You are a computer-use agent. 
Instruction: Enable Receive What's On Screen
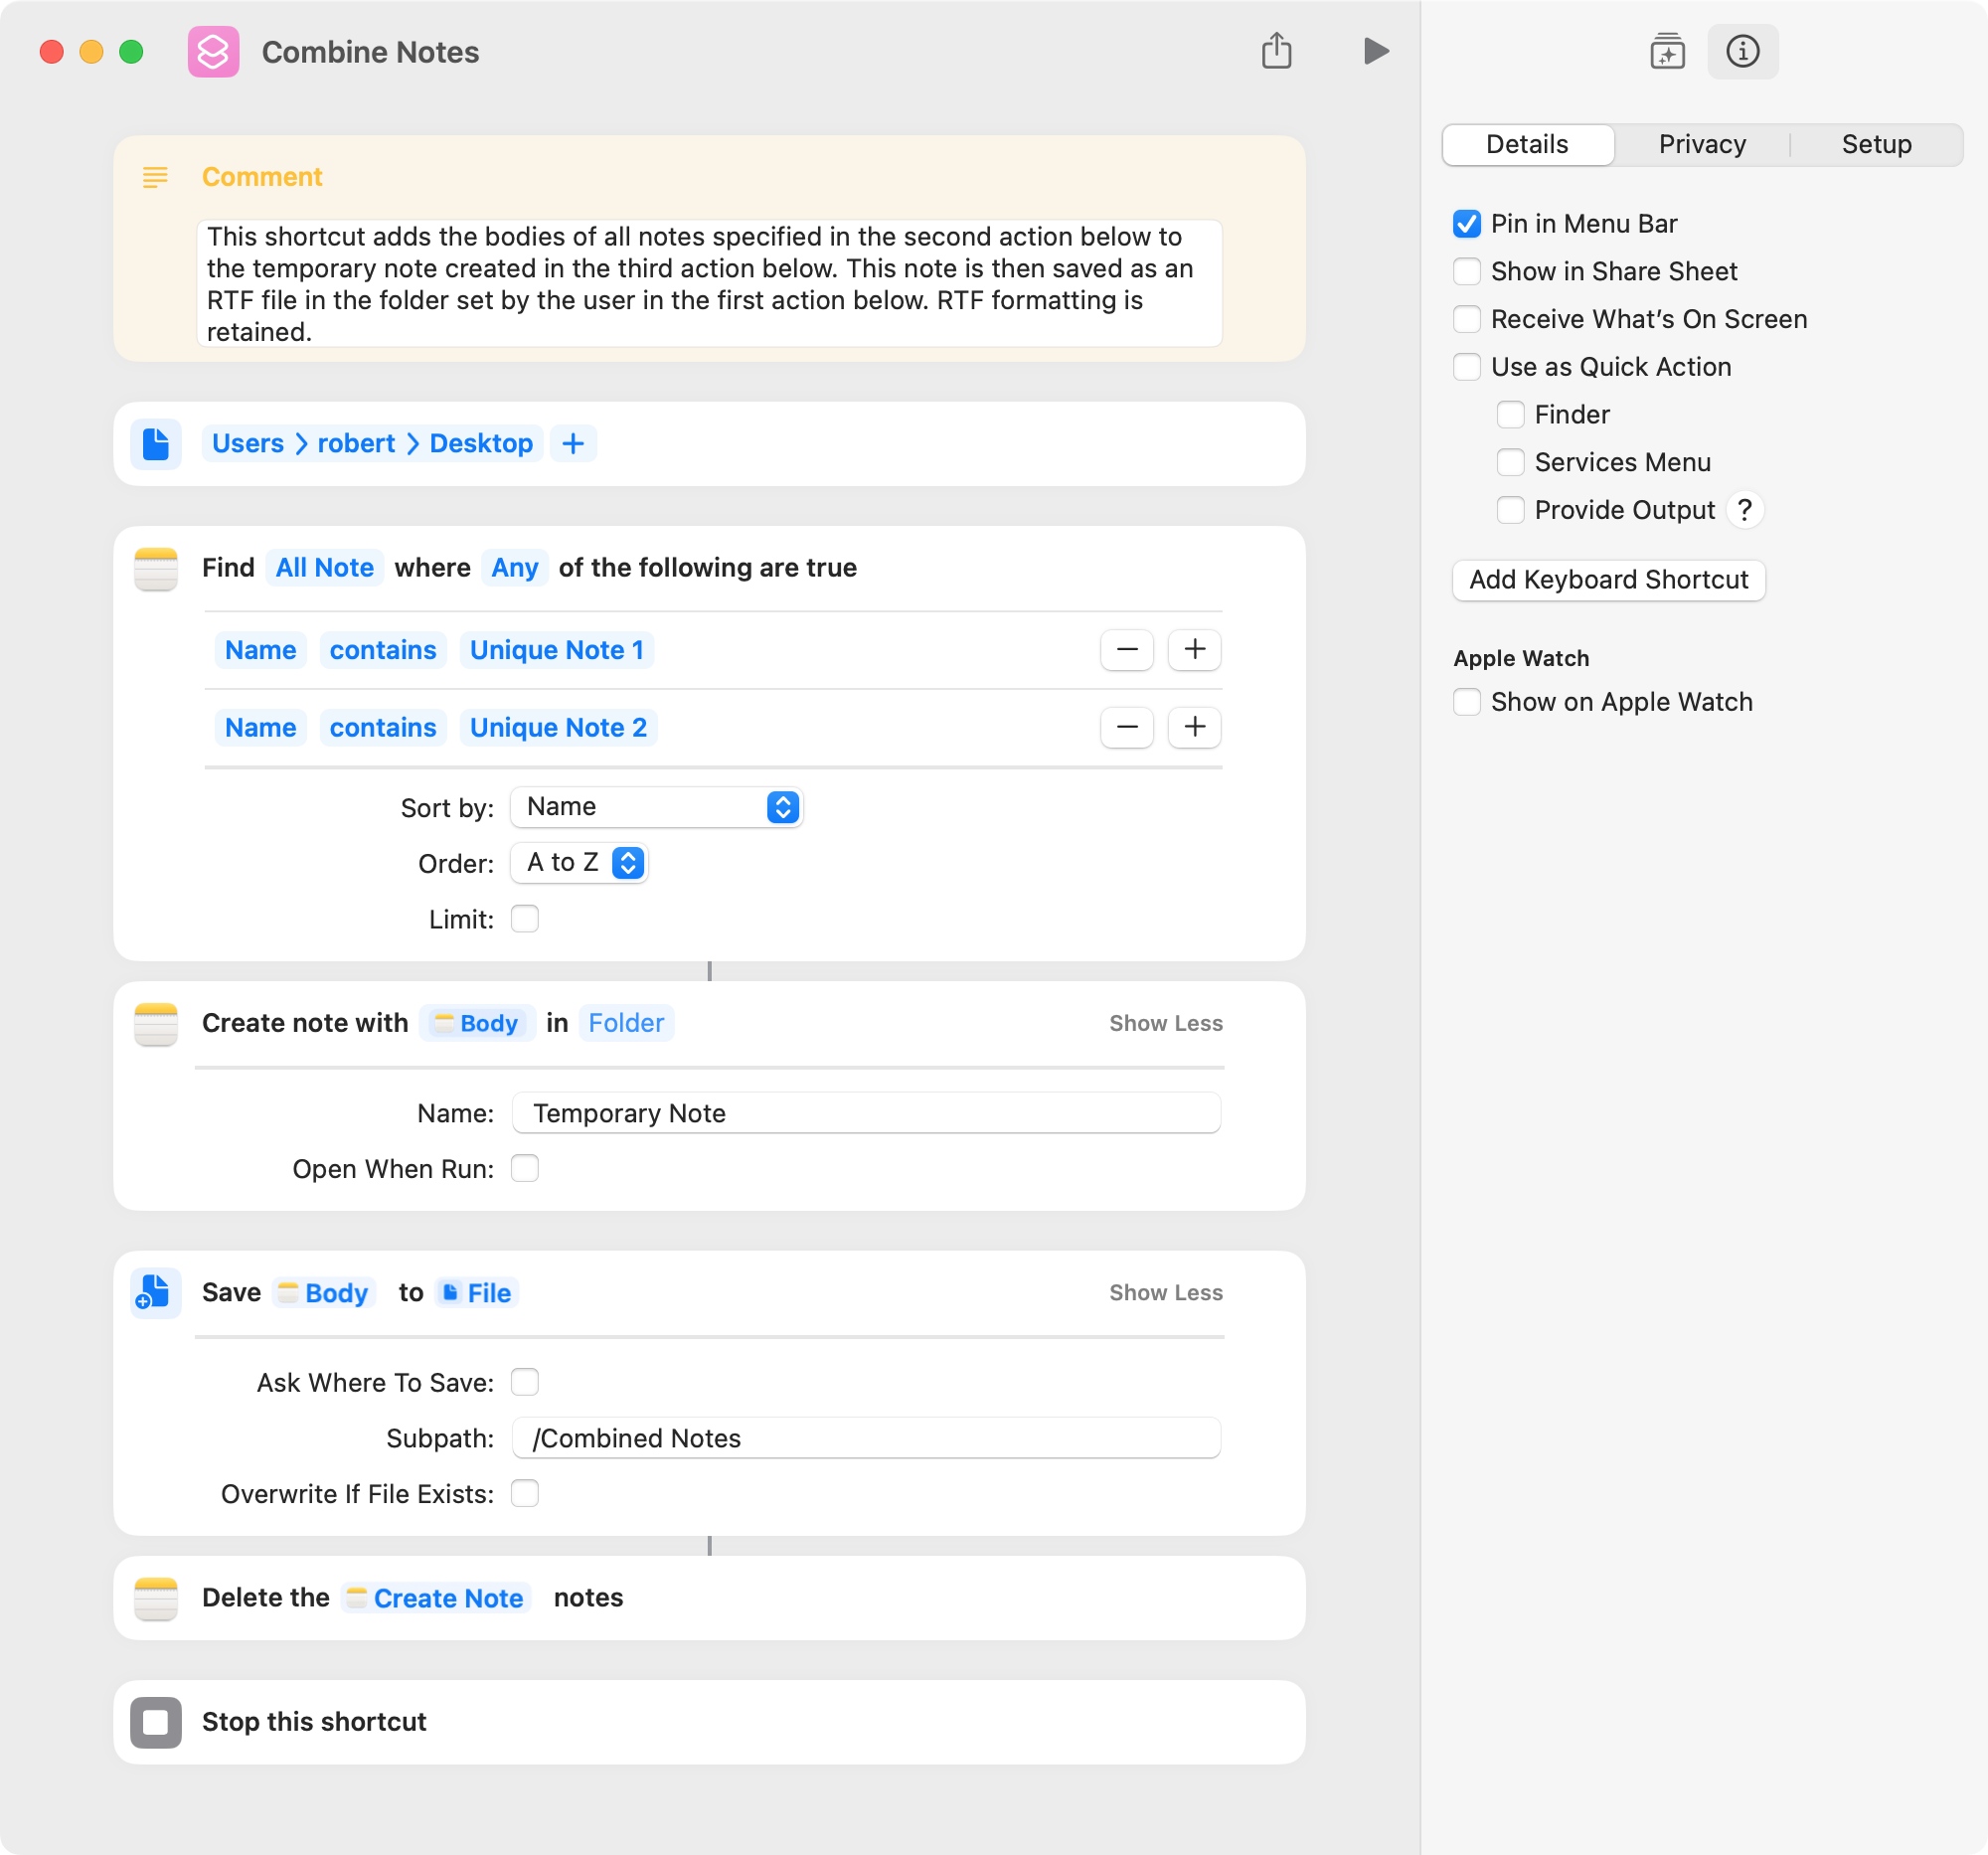pyautogui.click(x=1466, y=319)
